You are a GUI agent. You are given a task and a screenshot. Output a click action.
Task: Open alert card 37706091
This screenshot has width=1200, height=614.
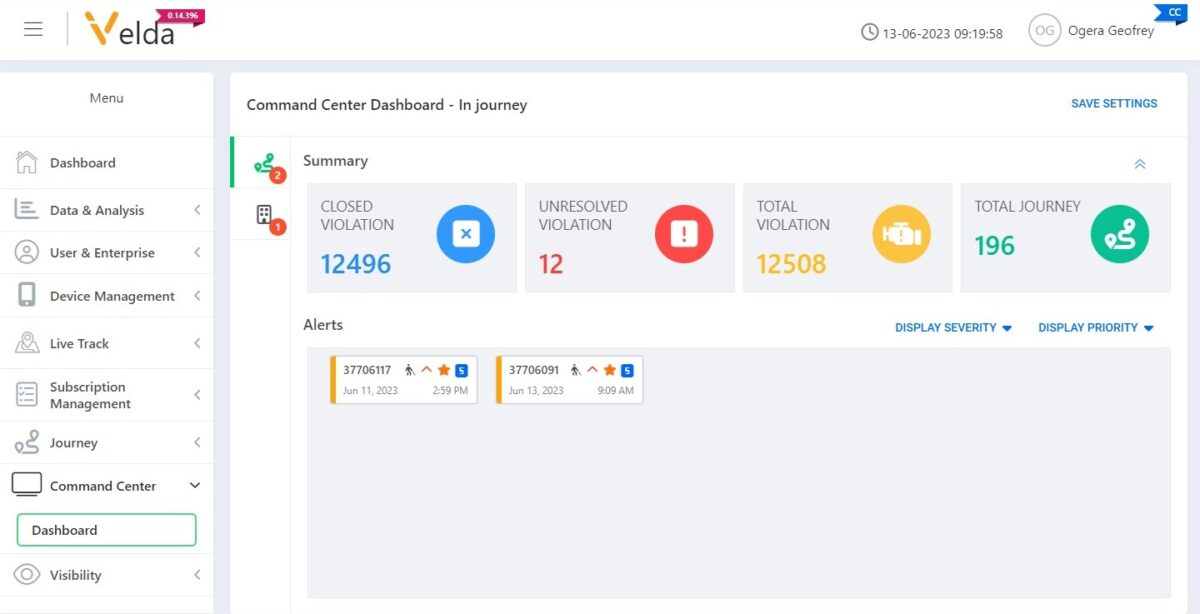coord(570,380)
